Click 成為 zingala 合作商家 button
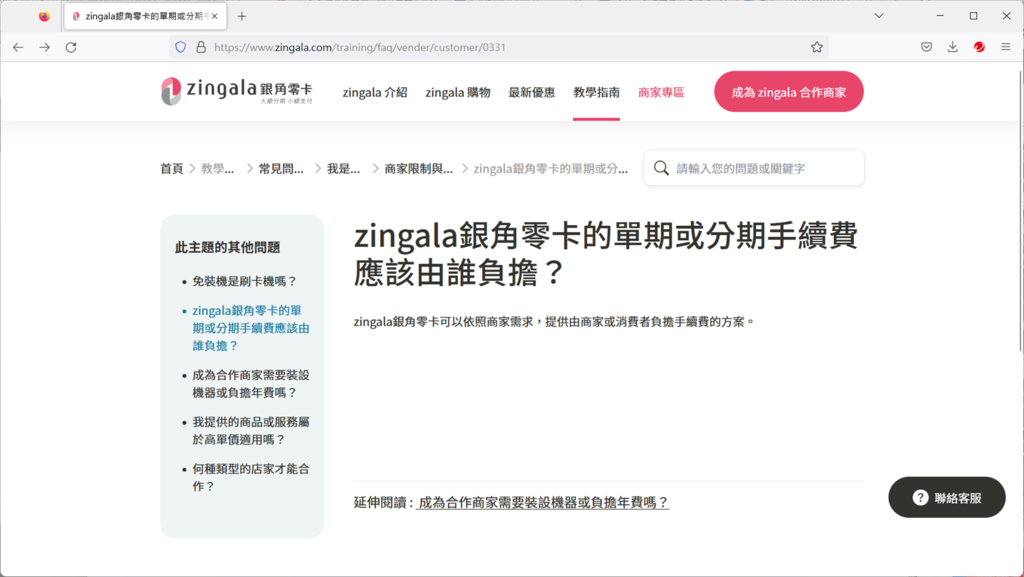Screen dimensions: 1024x577 click(789, 91)
